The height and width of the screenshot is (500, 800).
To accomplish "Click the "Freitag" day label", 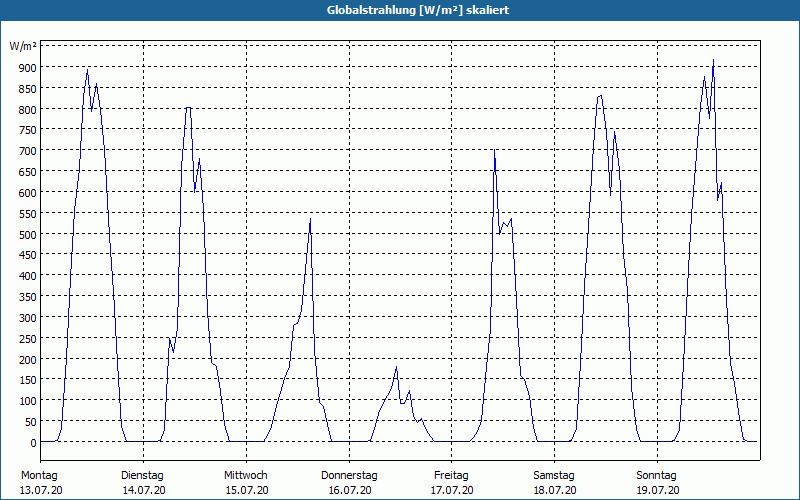I will (x=451, y=476).
